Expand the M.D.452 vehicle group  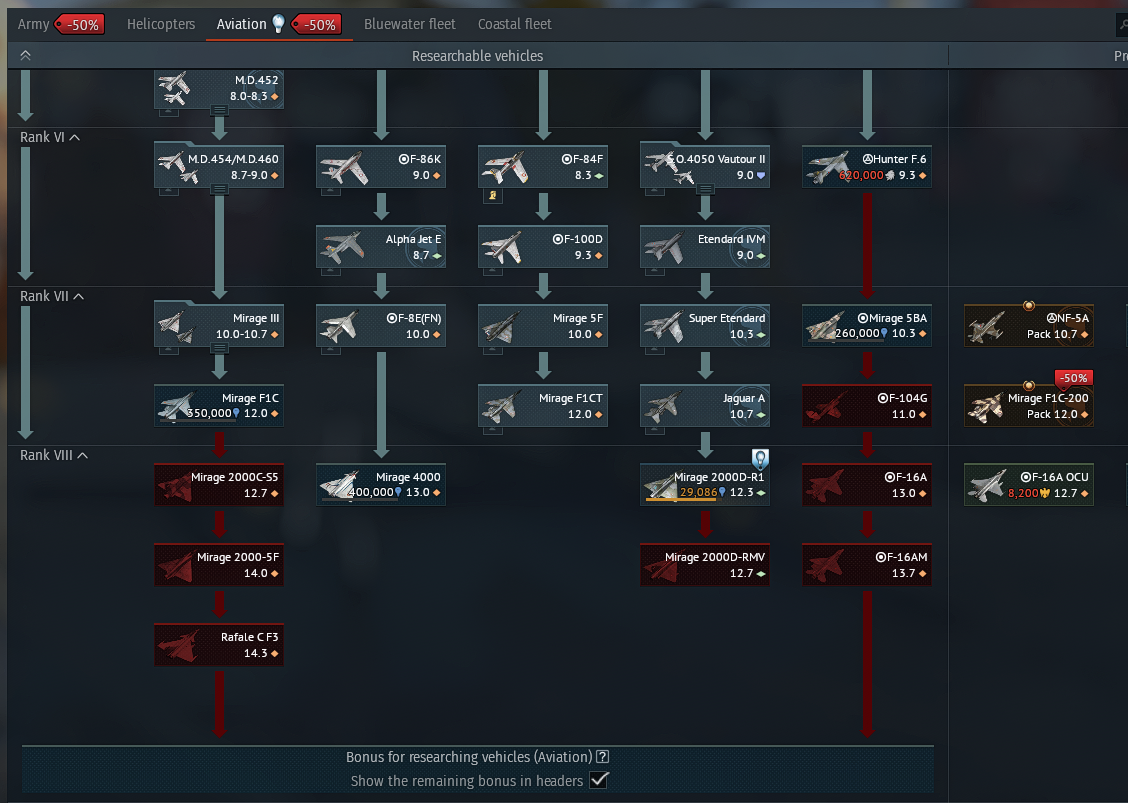(x=219, y=110)
